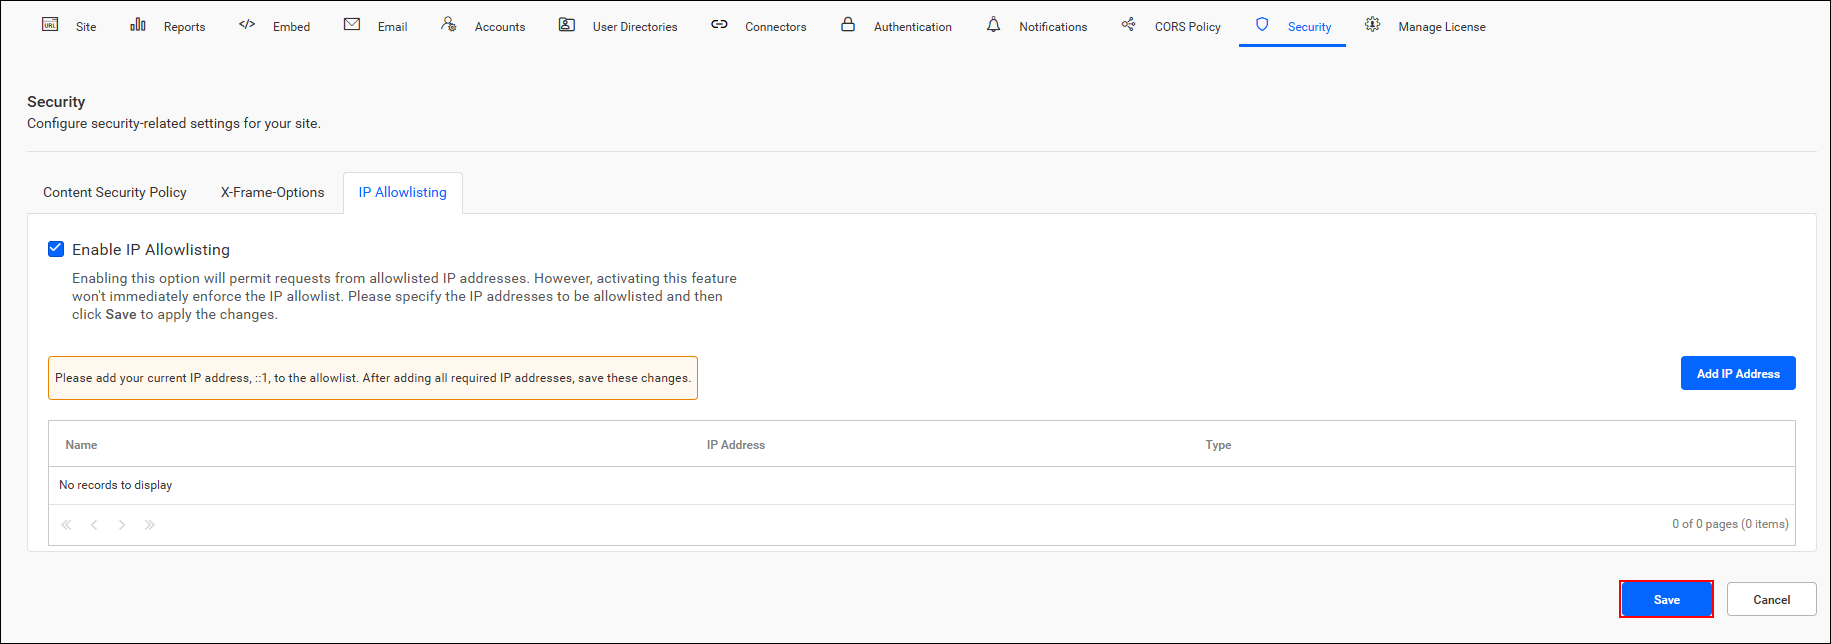Click the Email envelope icon
The height and width of the screenshot is (644, 1831).
tap(352, 24)
